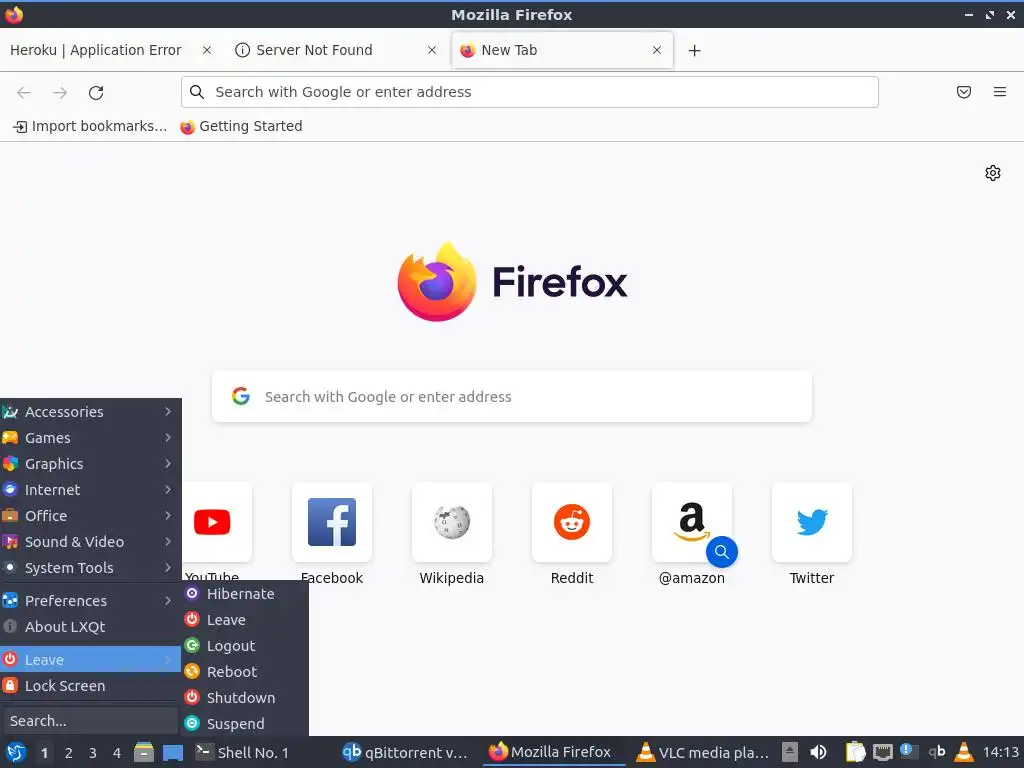Viewport: 1024px width, 768px height.
Task: Switch to virtual desktop 3
Action: pos(93,753)
